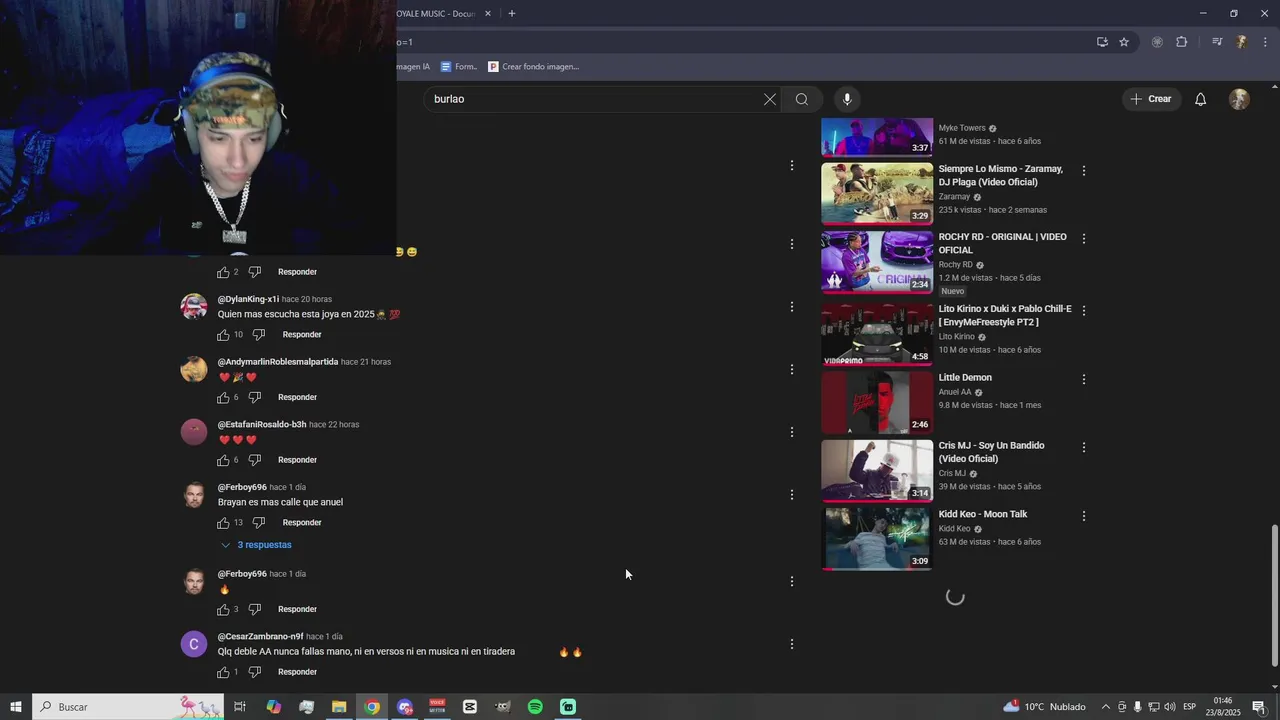Open File Explorer from taskbar
The height and width of the screenshot is (720, 1280).
tap(339, 707)
